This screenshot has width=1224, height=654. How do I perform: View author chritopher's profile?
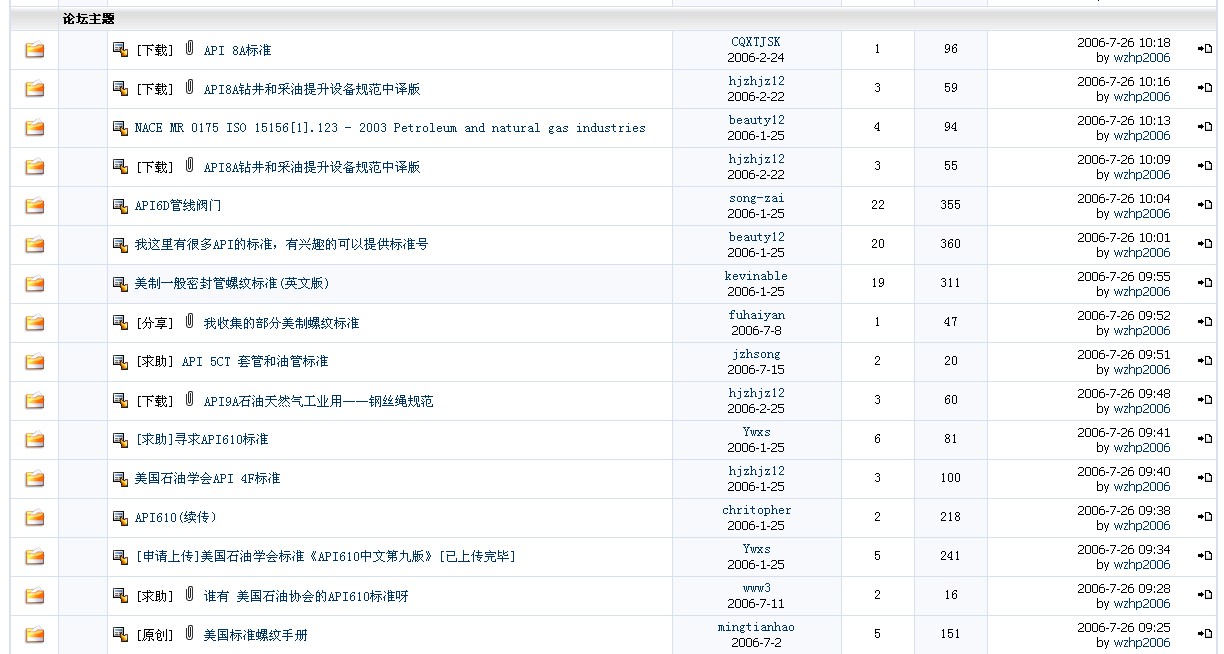click(x=756, y=510)
